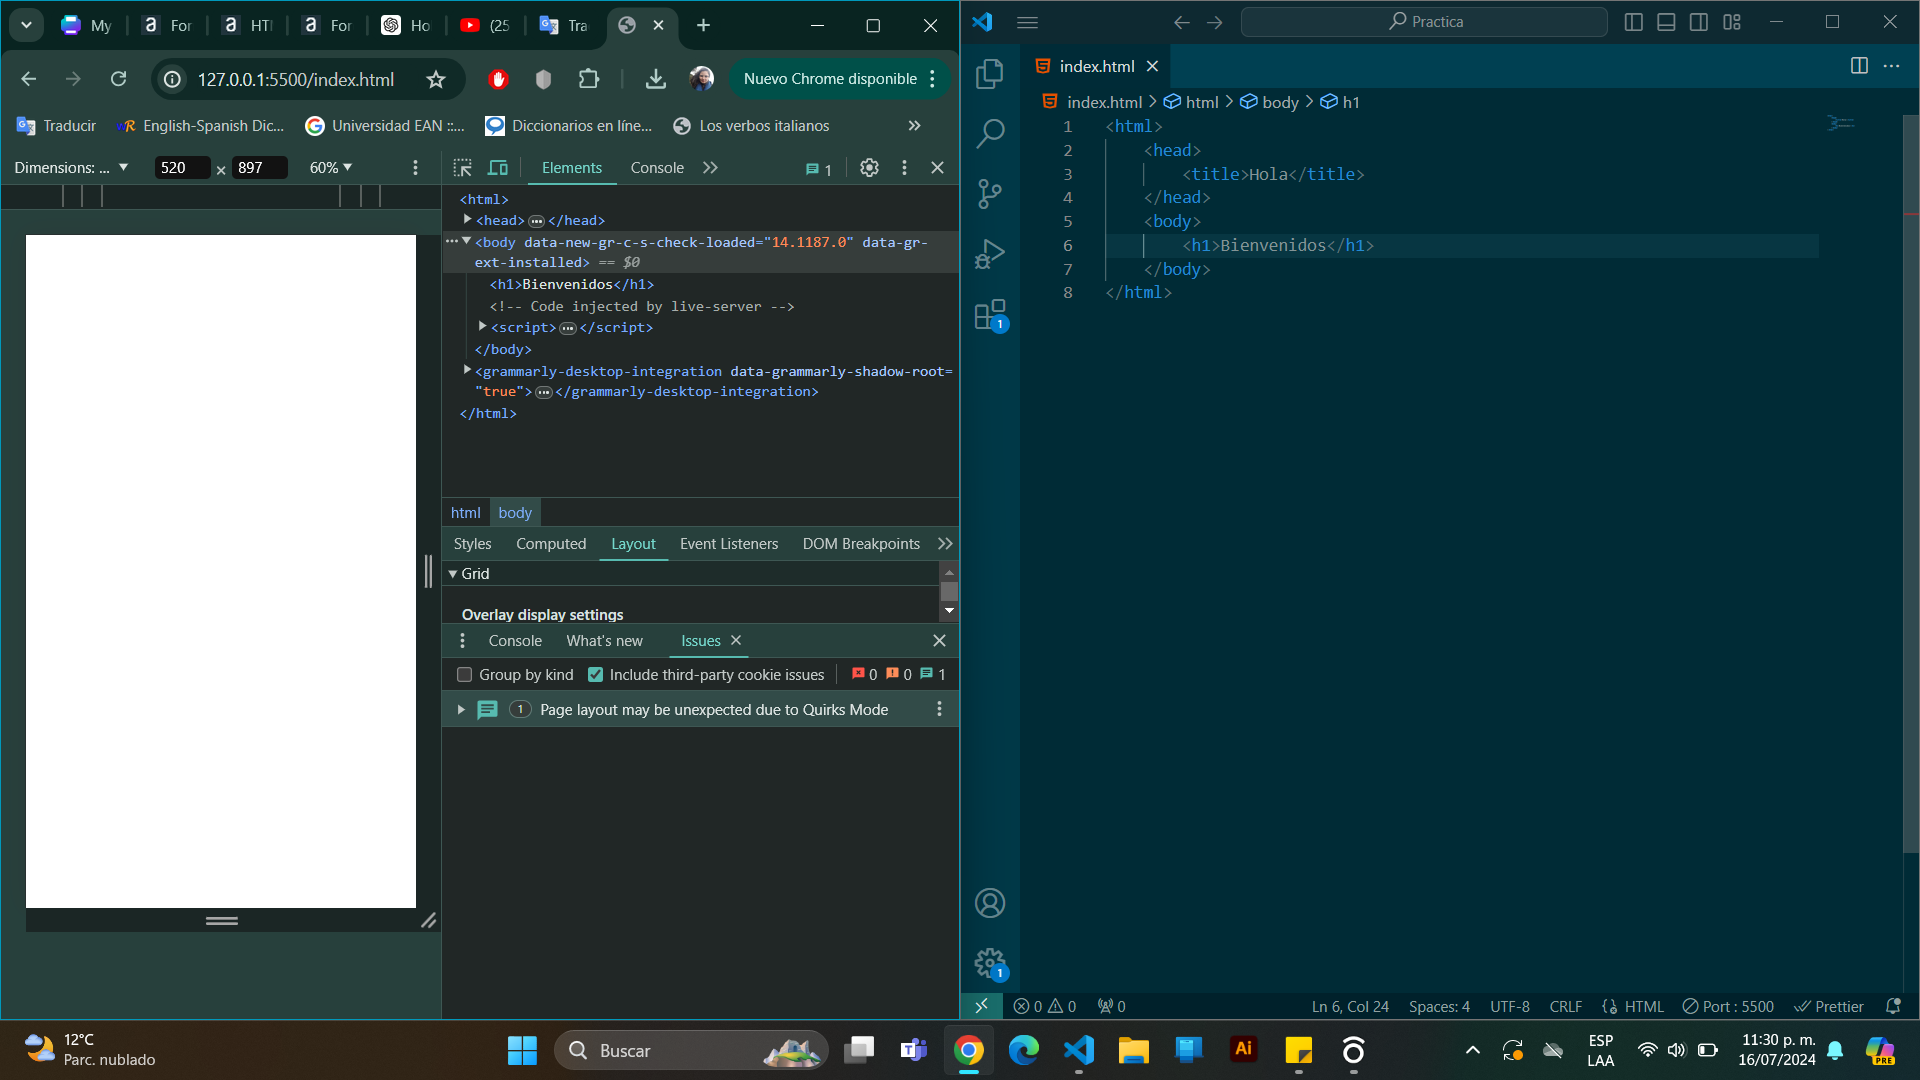Bookmark this page with star icon
The width and height of the screenshot is (1920, 1080).
click(436, 79)
